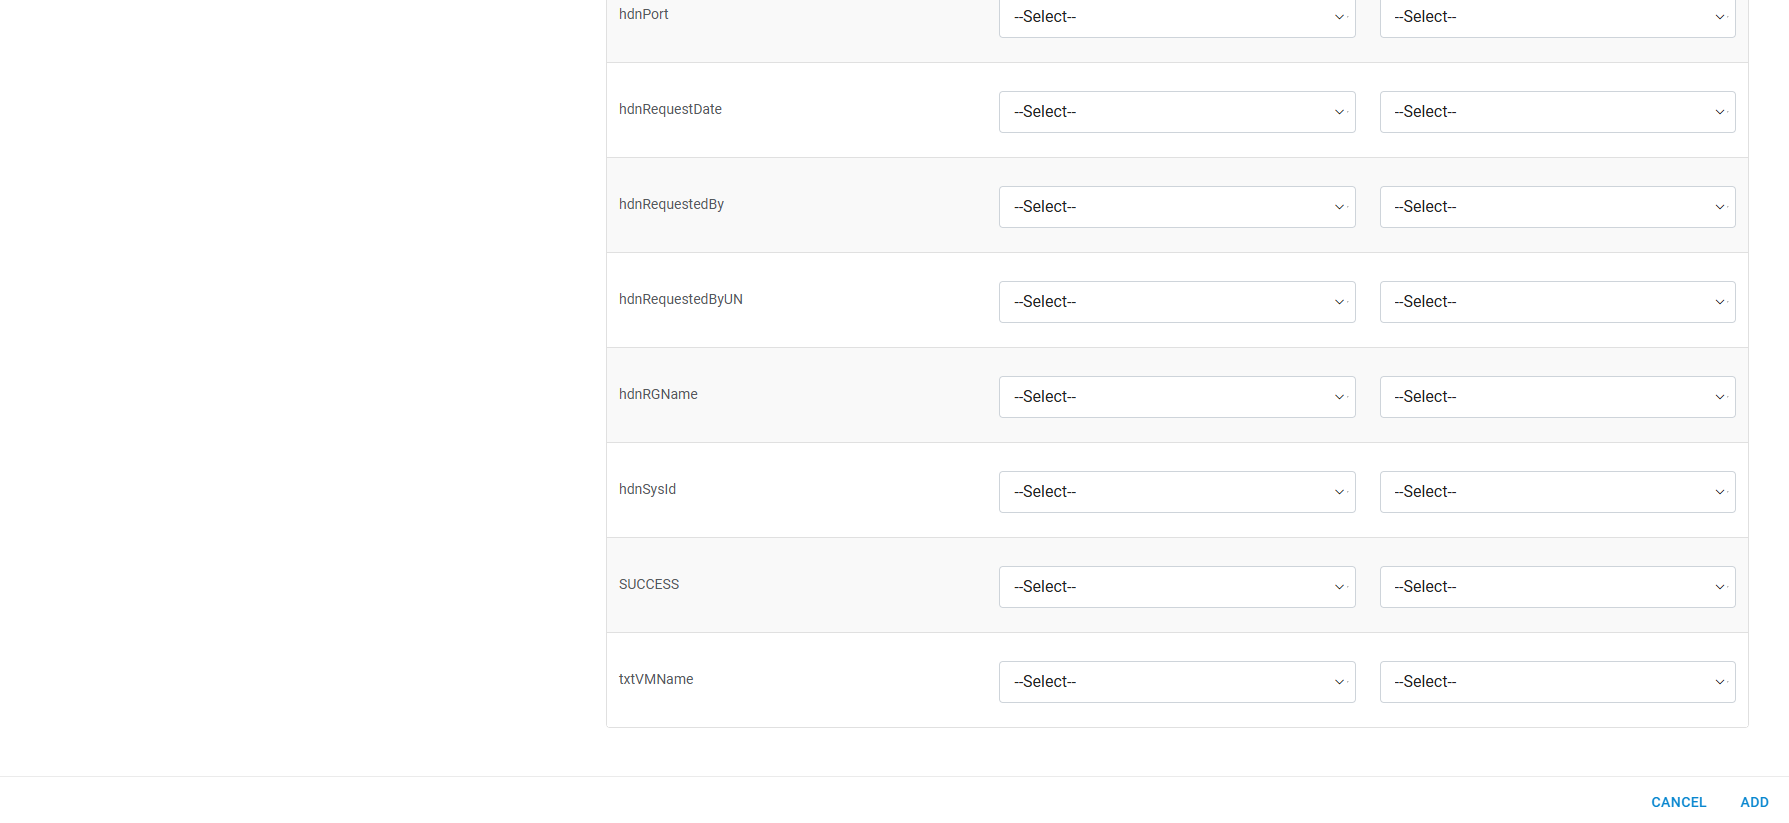Image resolution: width=1789 pixels, height=823 pixels.
Task: Expand first select for hdnRequestedByUN
Action: click(x=1176, y=302)
